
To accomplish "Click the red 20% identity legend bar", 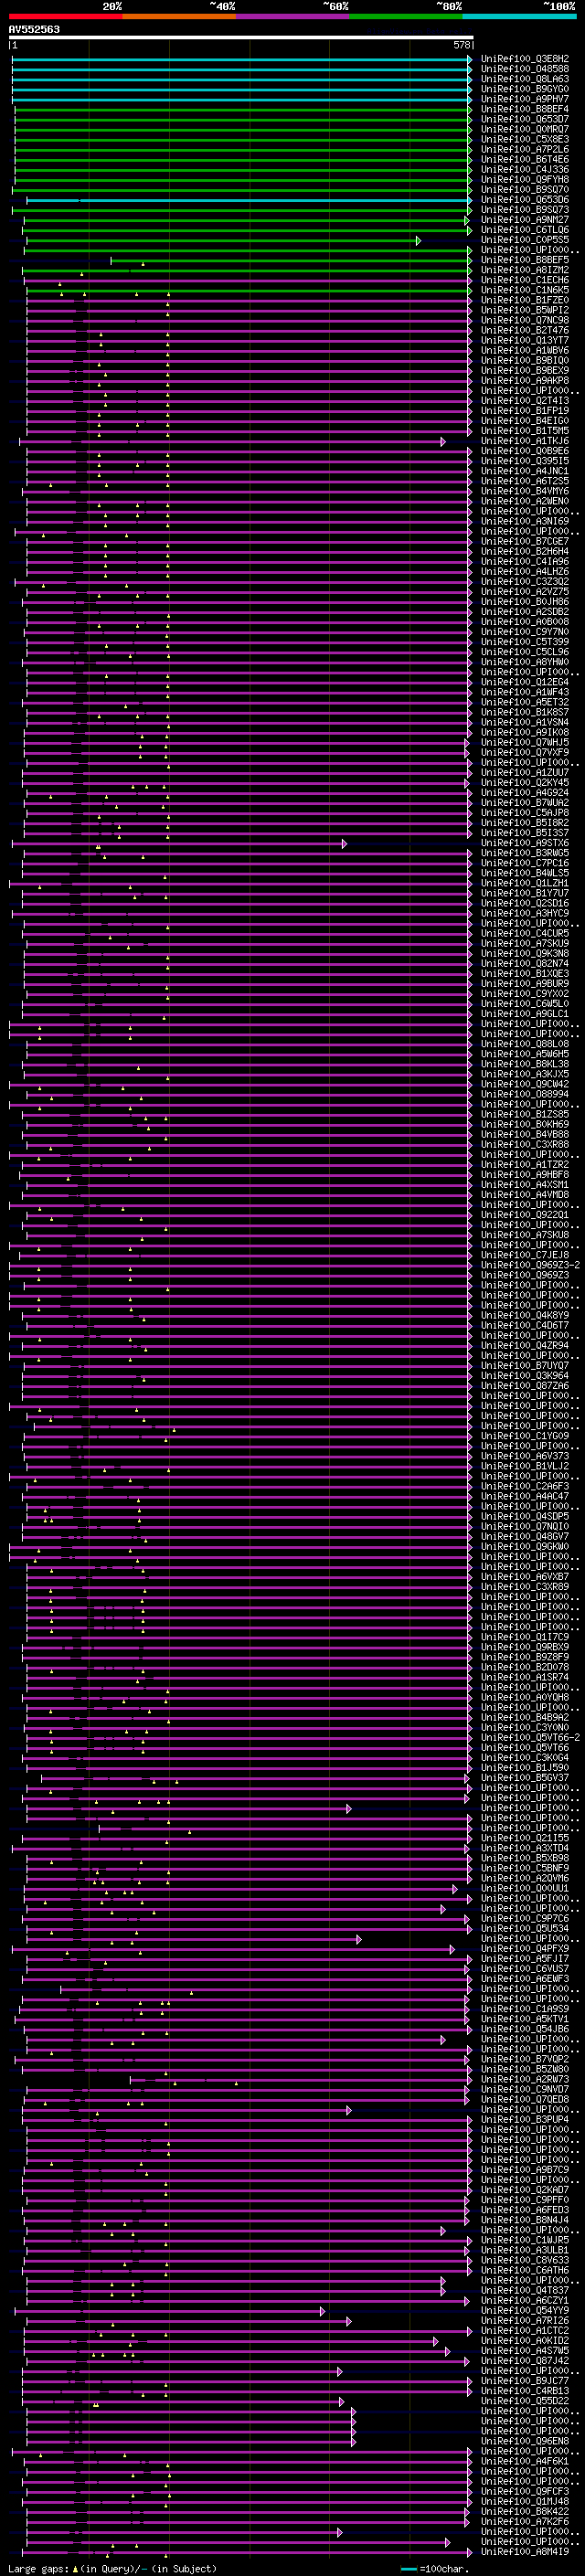I will click(65, 16).
